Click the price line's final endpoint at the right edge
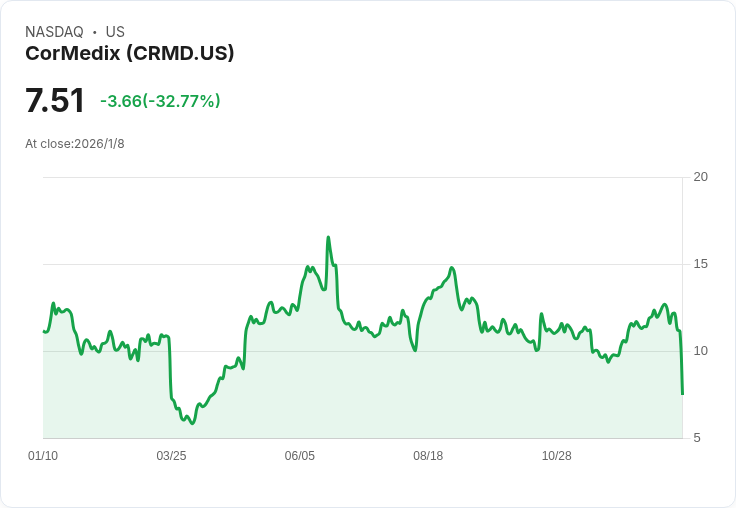Viewport: 736px width, 508px height. point(682,394)
